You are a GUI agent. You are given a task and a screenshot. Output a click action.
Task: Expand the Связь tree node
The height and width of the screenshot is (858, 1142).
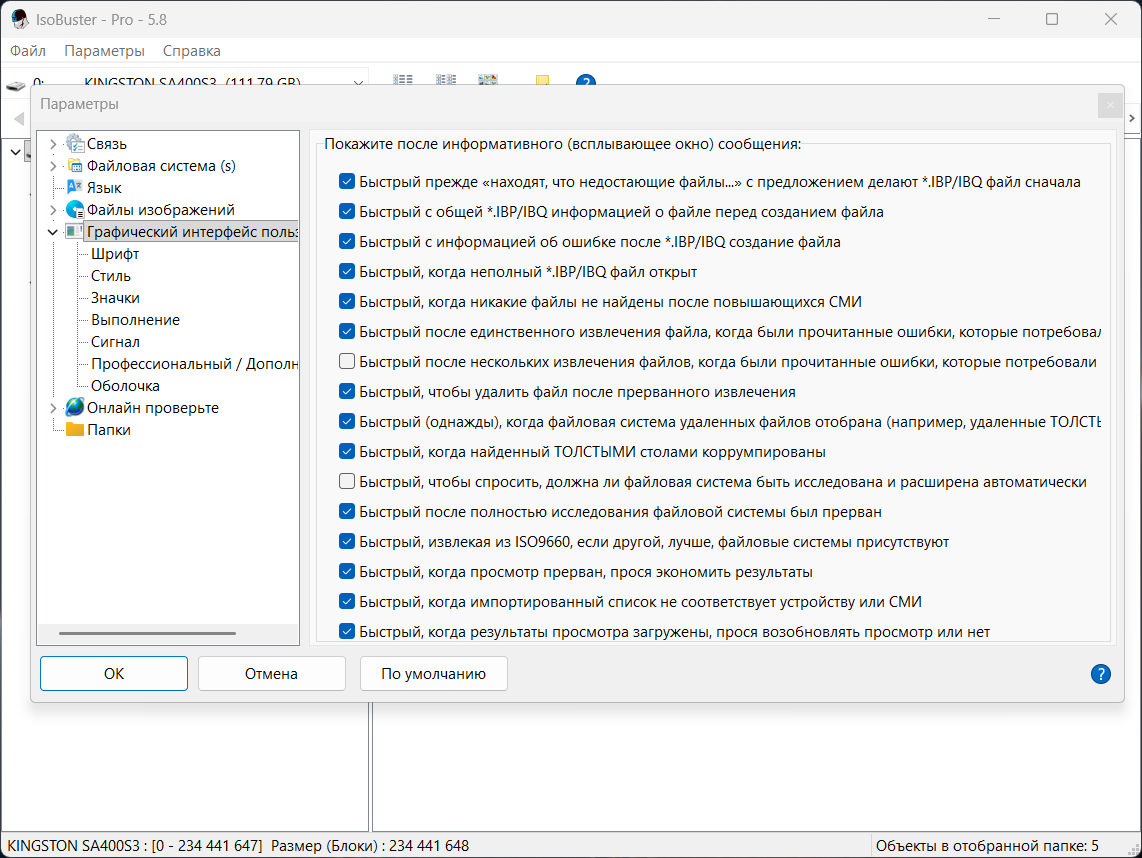click(53, 144)
